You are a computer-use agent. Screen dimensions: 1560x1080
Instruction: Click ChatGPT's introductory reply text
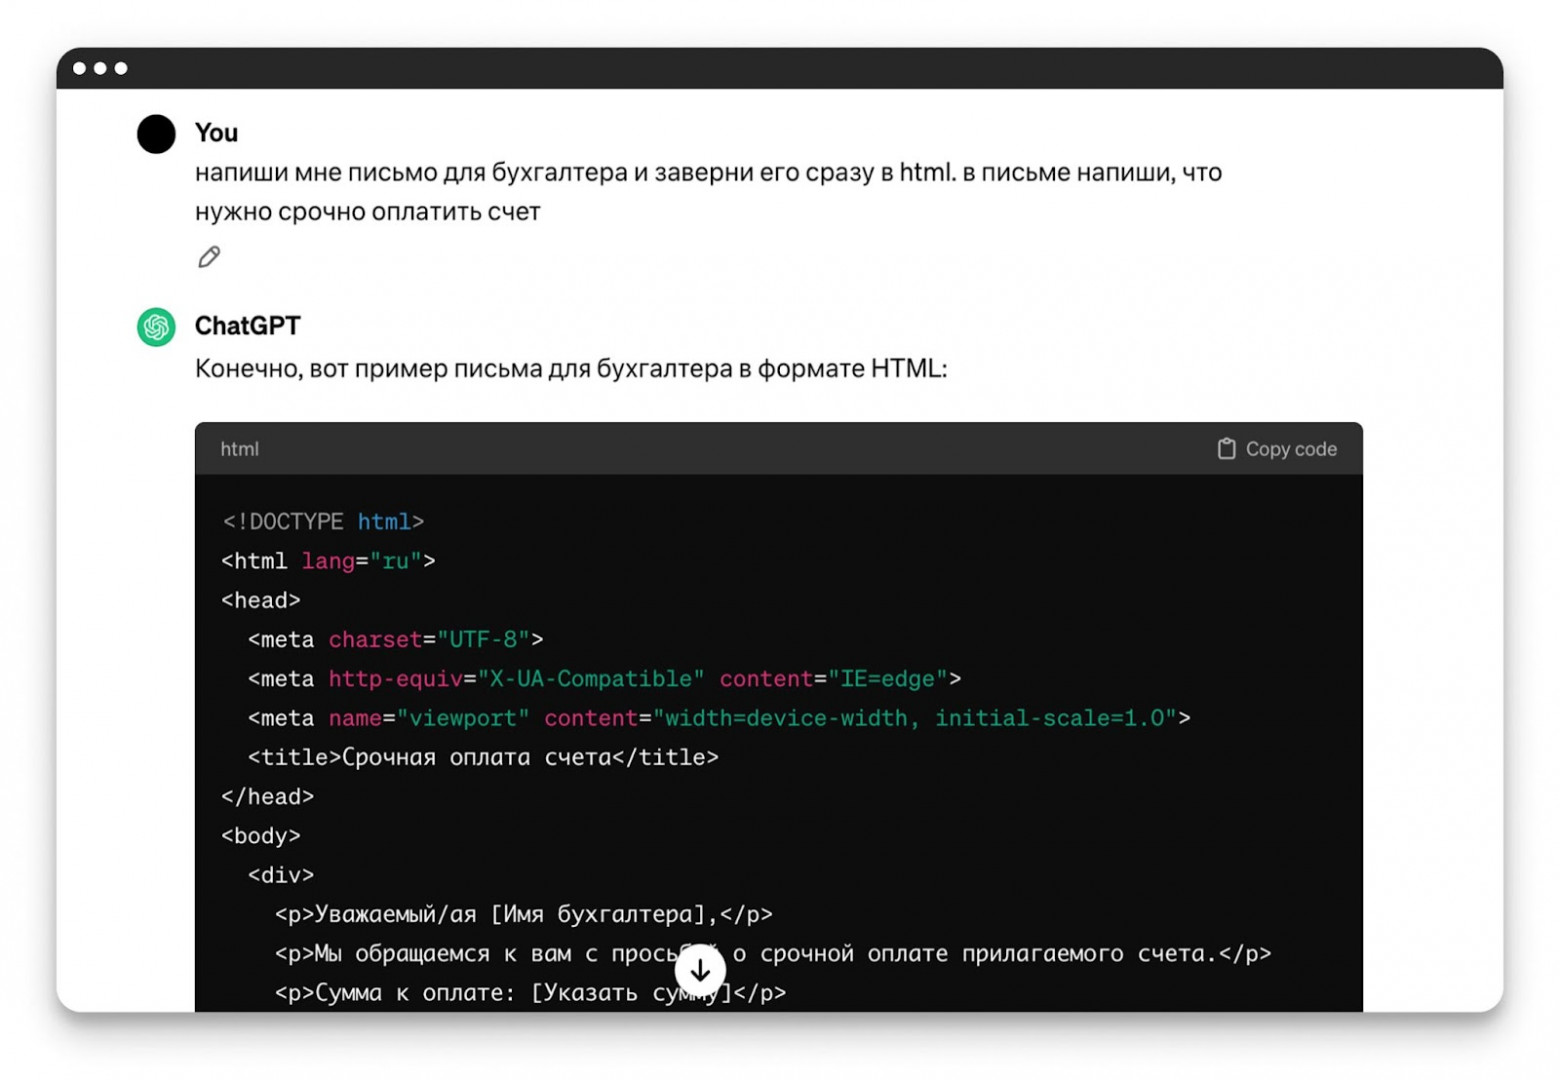[x=570, y=368]
